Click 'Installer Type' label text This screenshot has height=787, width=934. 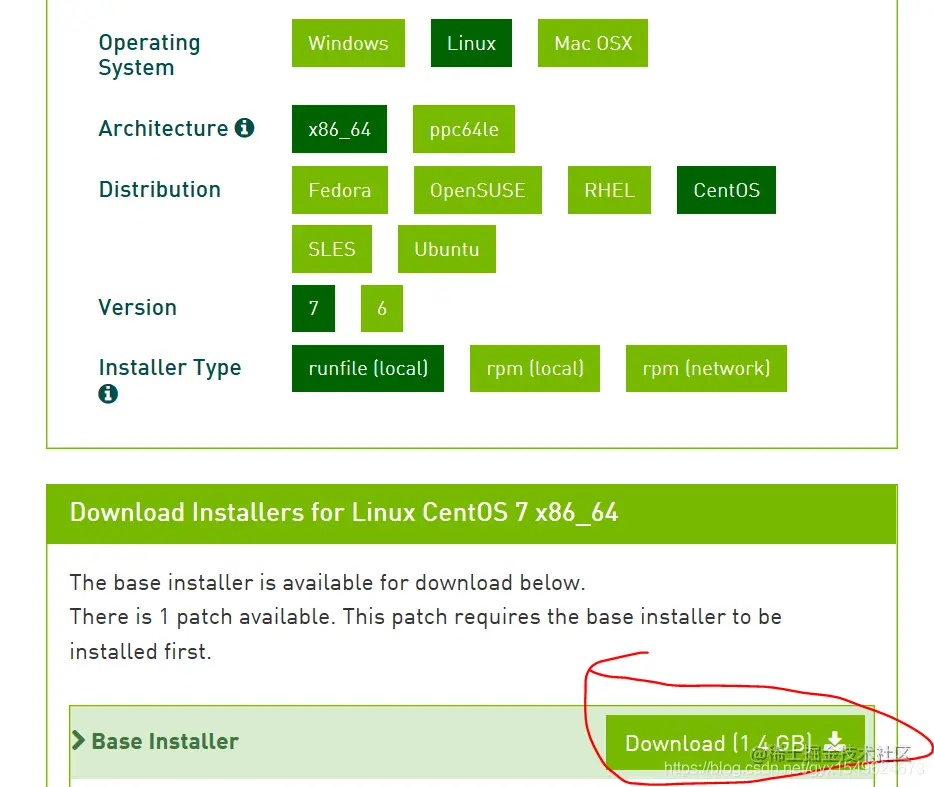pos(170,368)
